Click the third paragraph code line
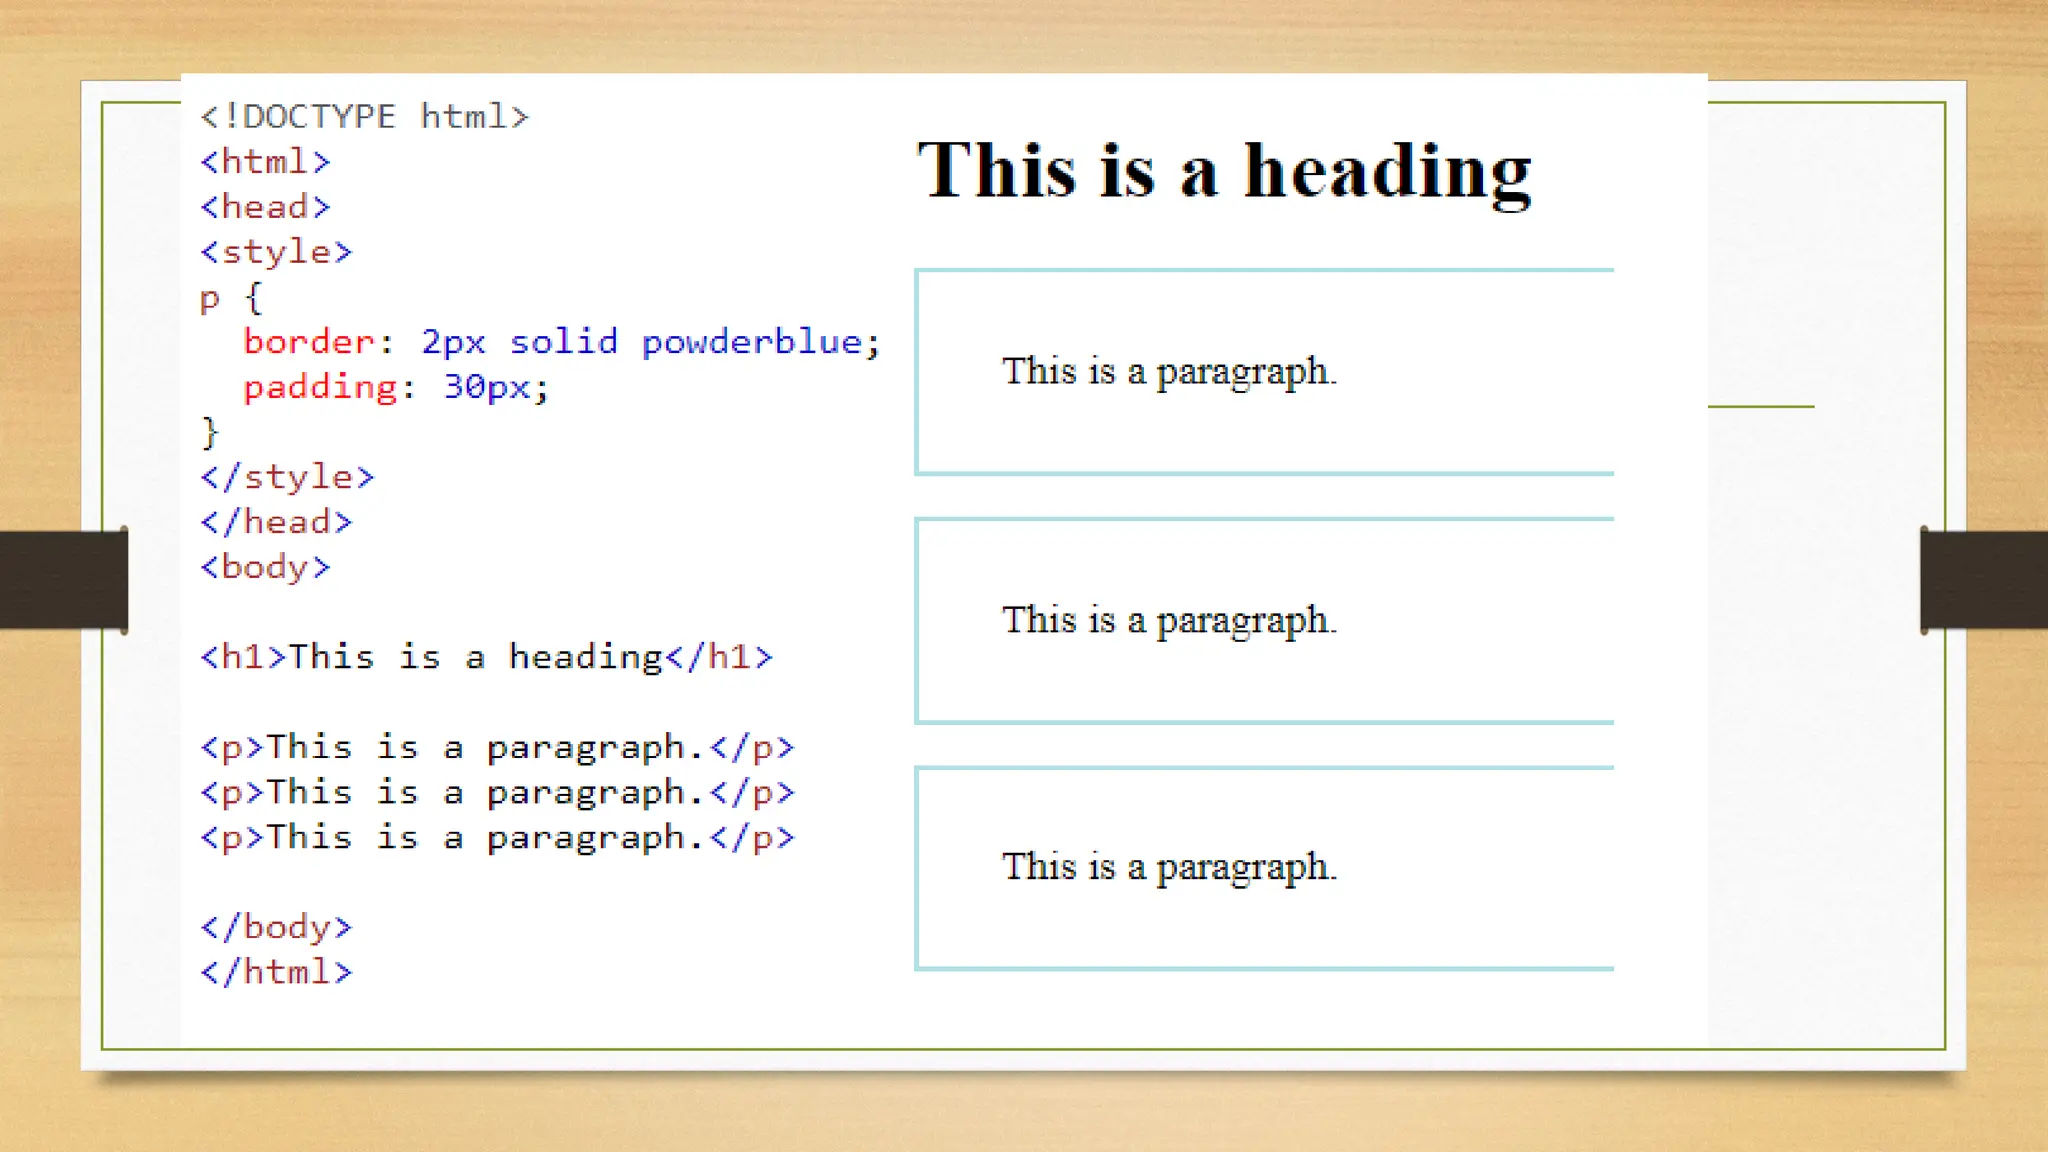 pyautogui.click(x=497, y=837)
